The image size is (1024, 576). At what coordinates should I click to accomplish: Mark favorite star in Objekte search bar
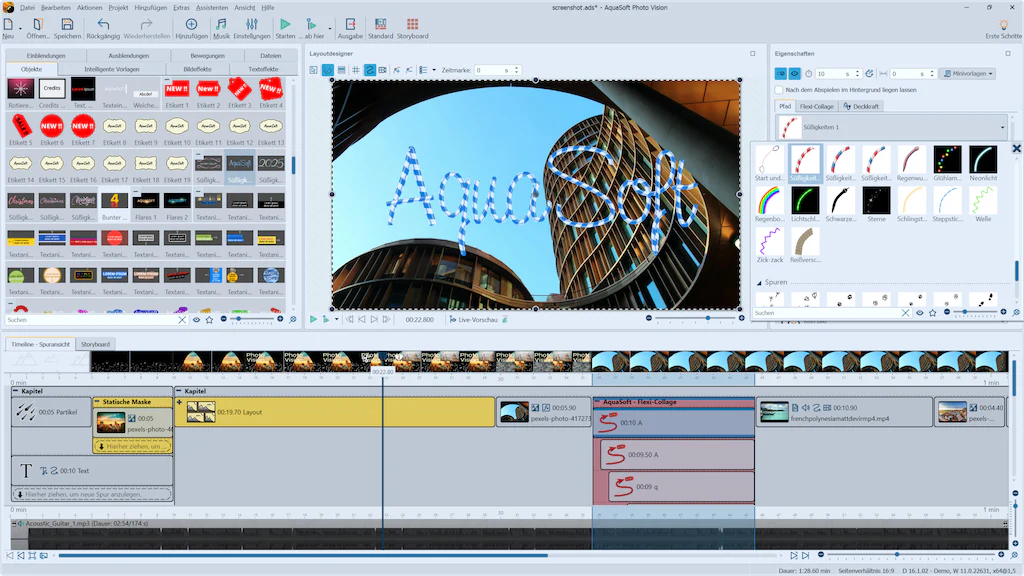(209, 320)
